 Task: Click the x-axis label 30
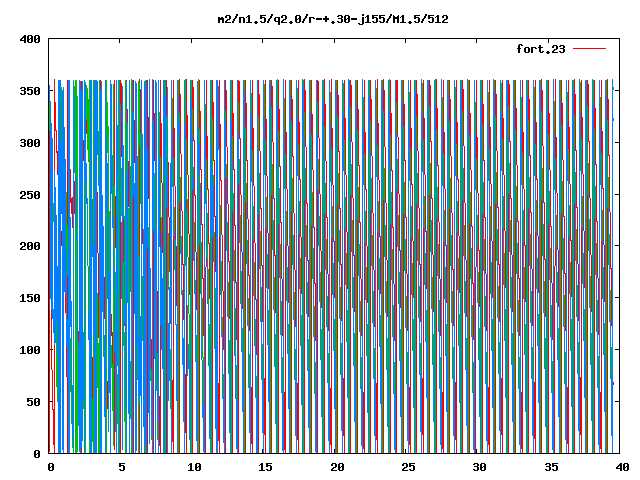(480, 467)
